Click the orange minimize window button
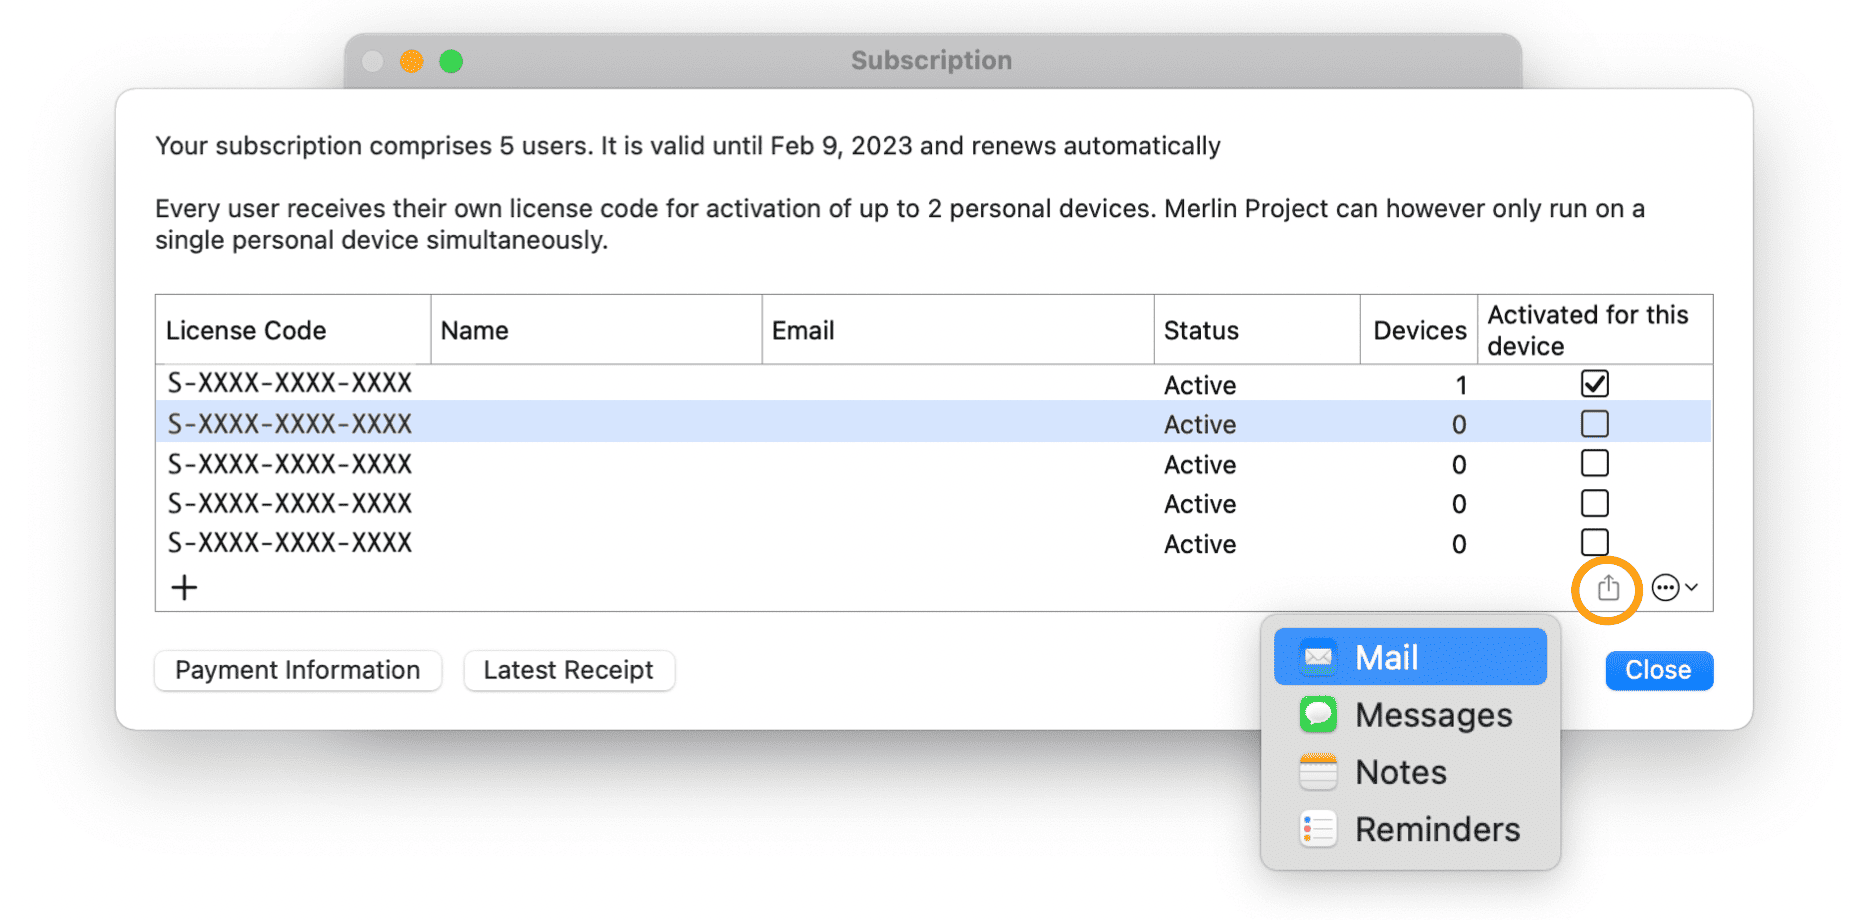This screenshot has width=1850, height=920. [x=411, y=62]
